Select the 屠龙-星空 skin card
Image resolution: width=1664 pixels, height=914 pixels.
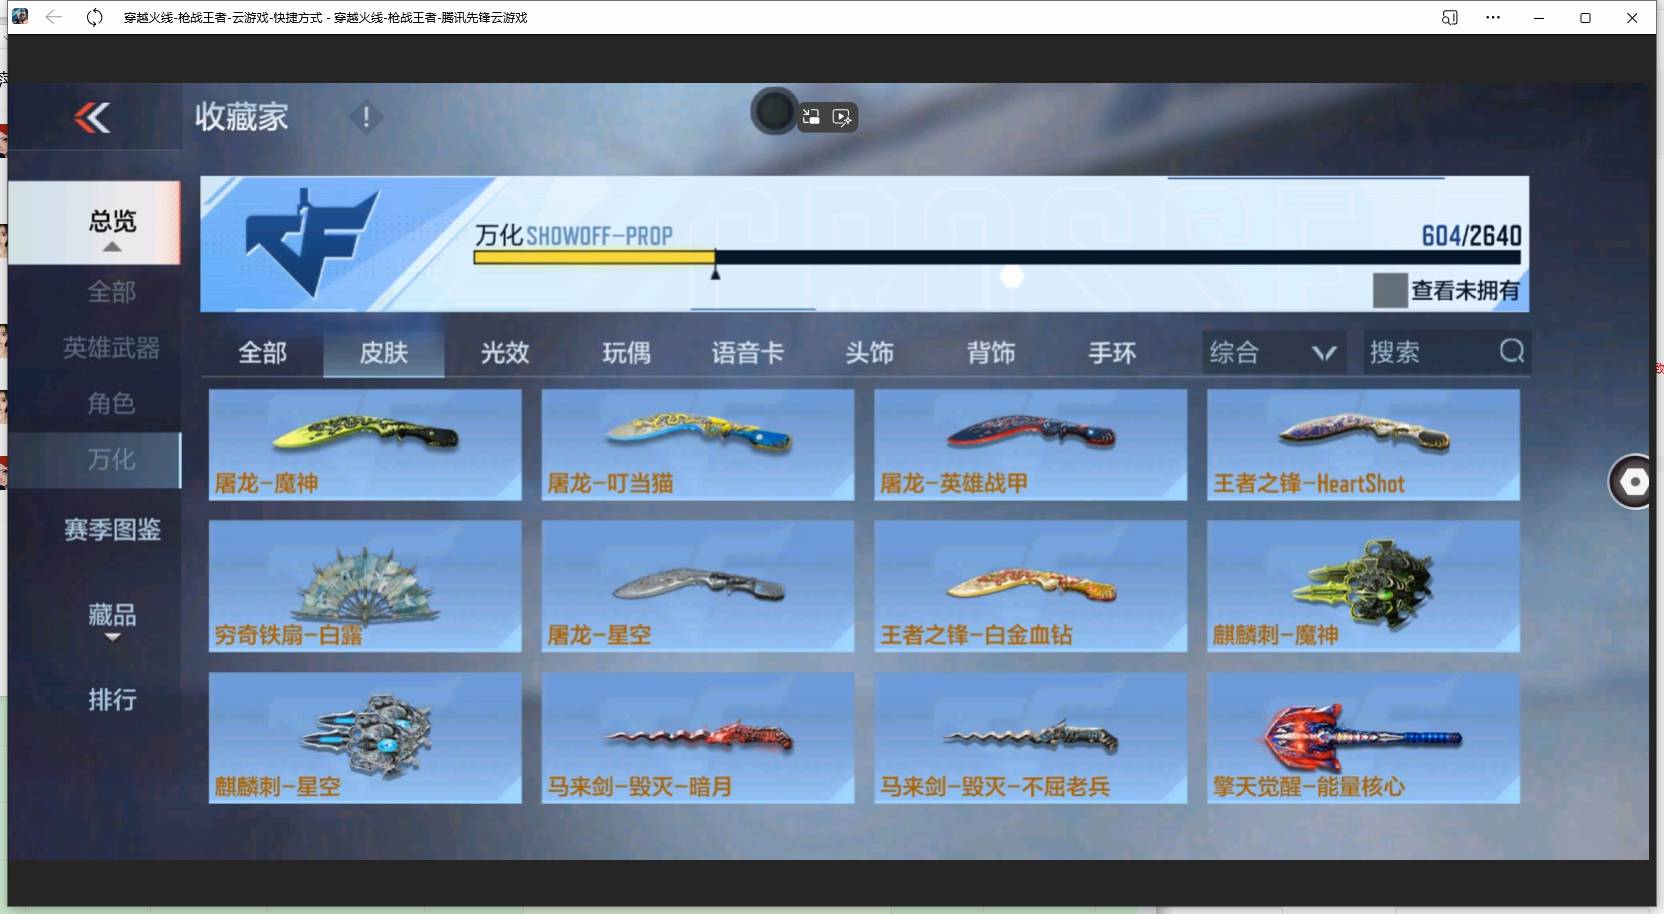698,586
